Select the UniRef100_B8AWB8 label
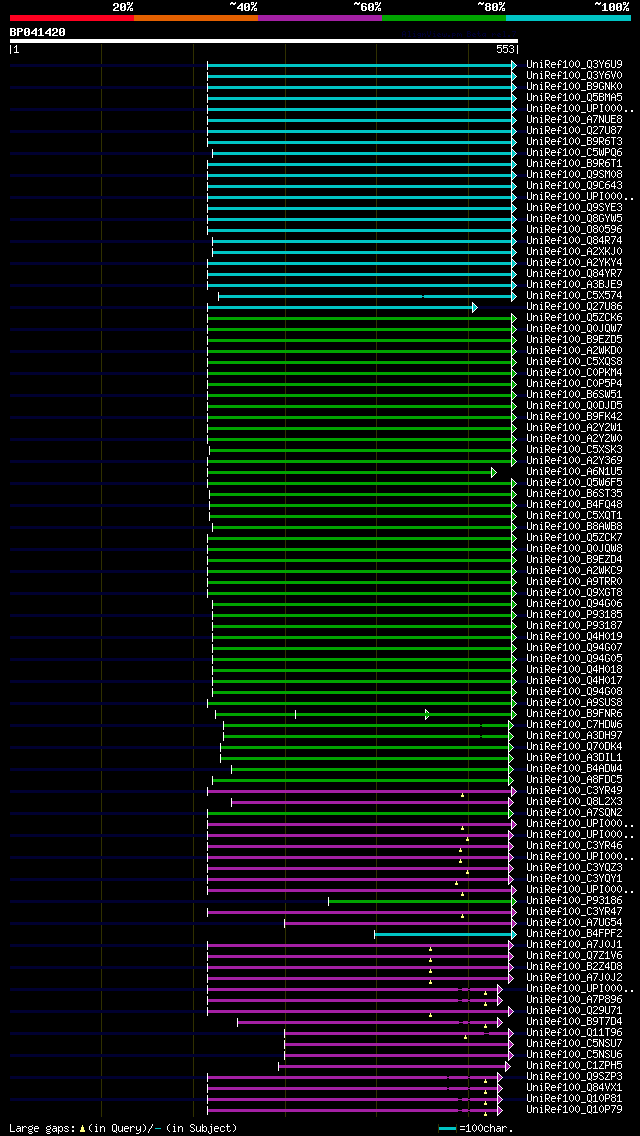This screenshot has width=640, height=1136. tap(574, 526)
